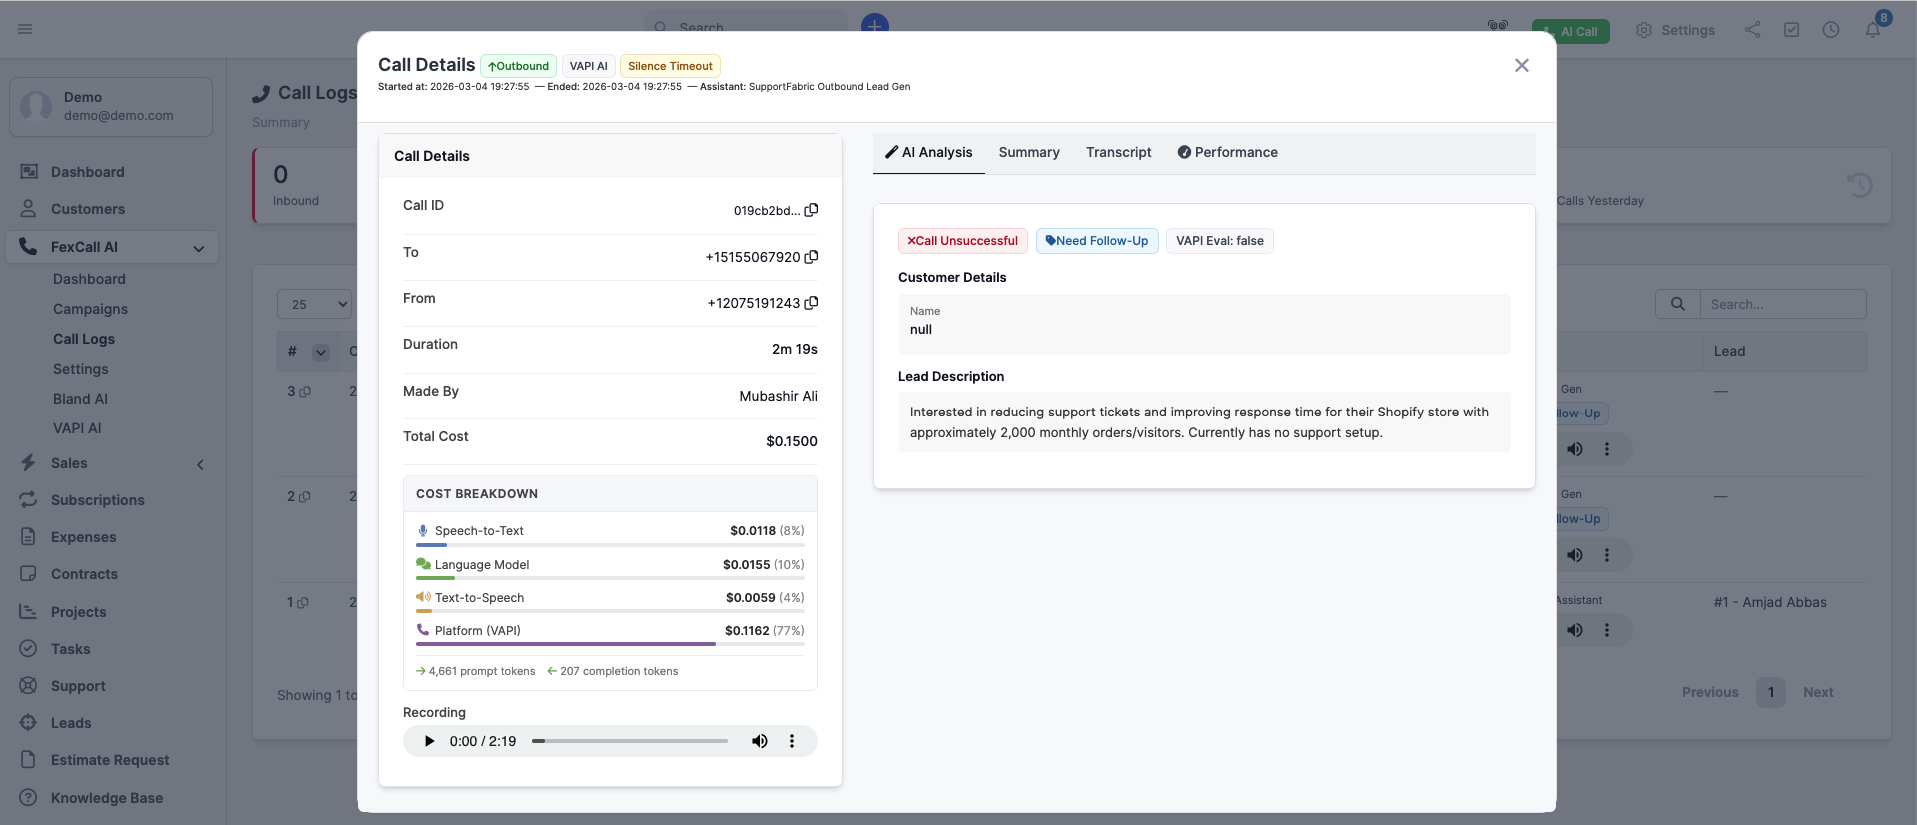Click the Call Unsuccessful tag
The image size is (1917, 825).
tap(963, 241)
